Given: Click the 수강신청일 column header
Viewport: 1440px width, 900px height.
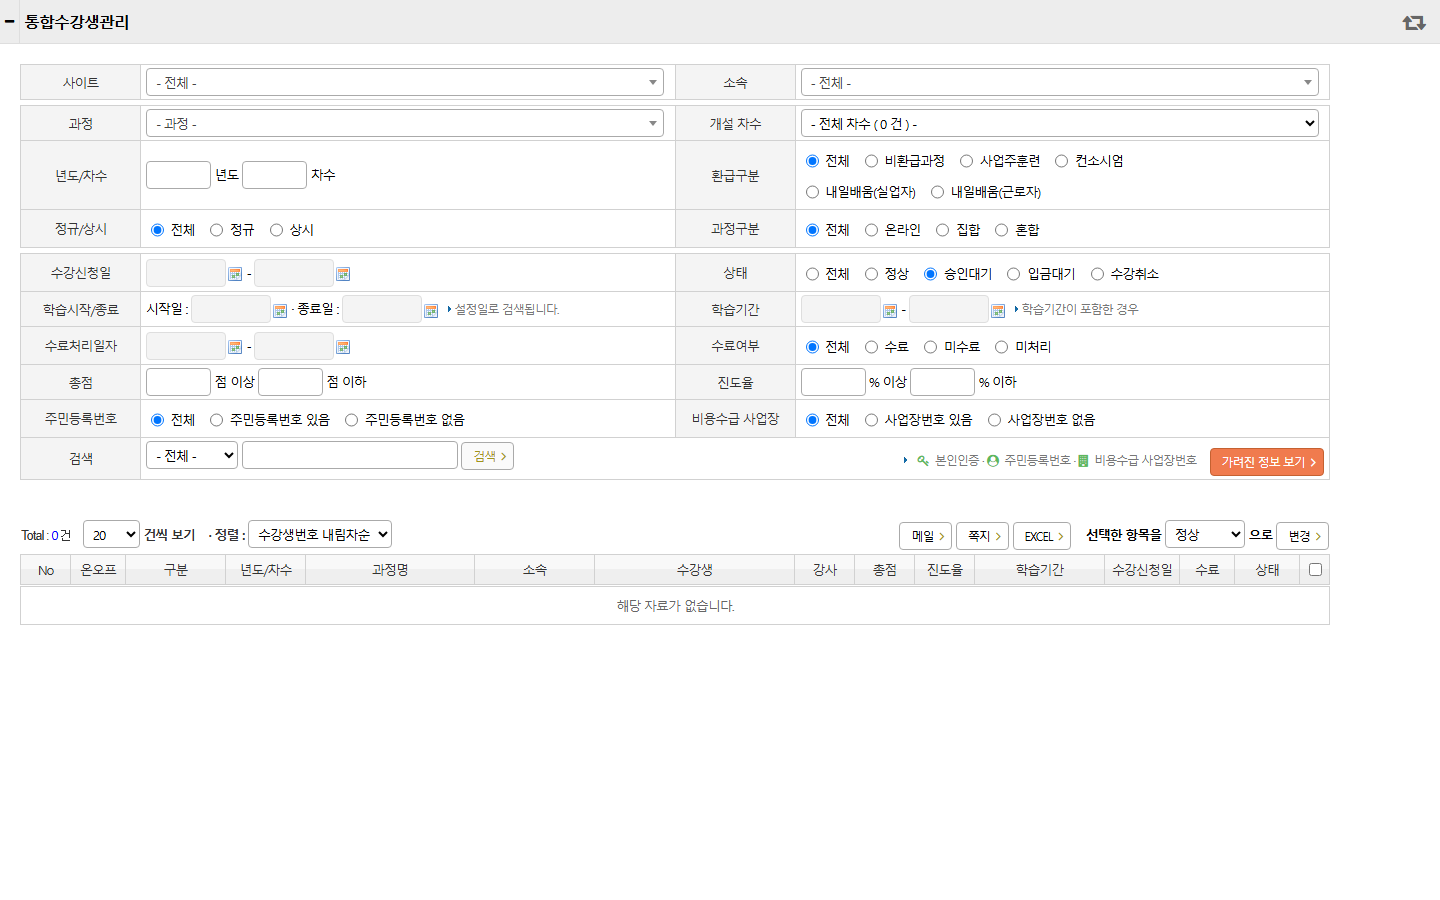Looking at the screenshot, I should [x=1142, y=570].
